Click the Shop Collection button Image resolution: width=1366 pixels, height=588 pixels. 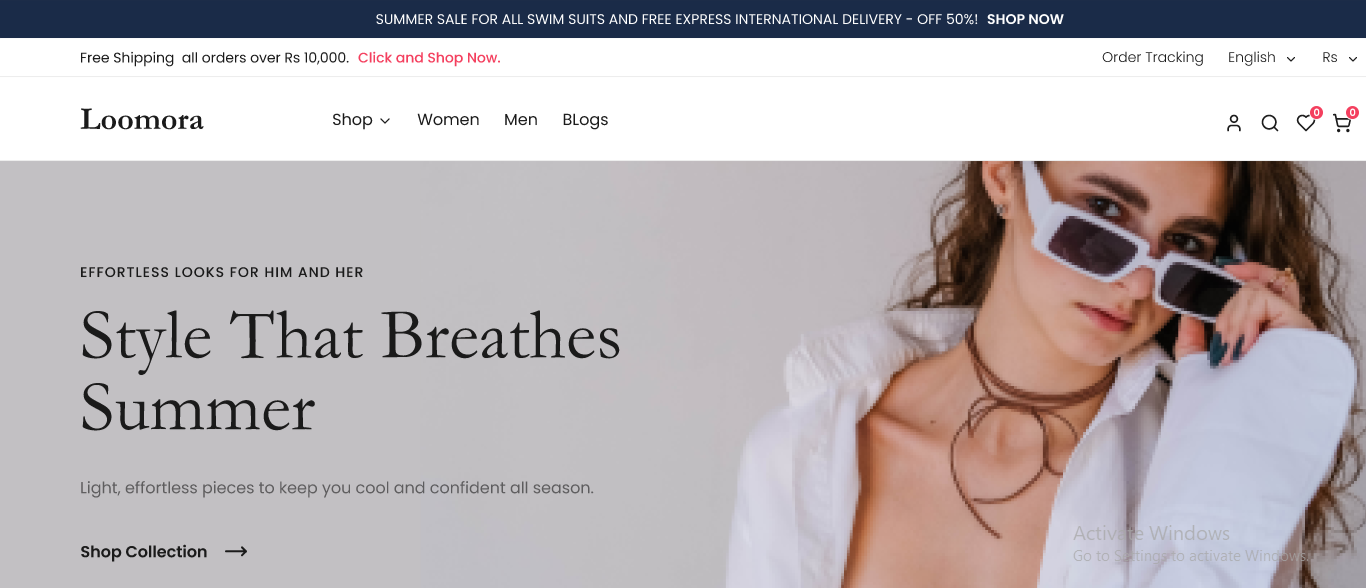(164, 552)
